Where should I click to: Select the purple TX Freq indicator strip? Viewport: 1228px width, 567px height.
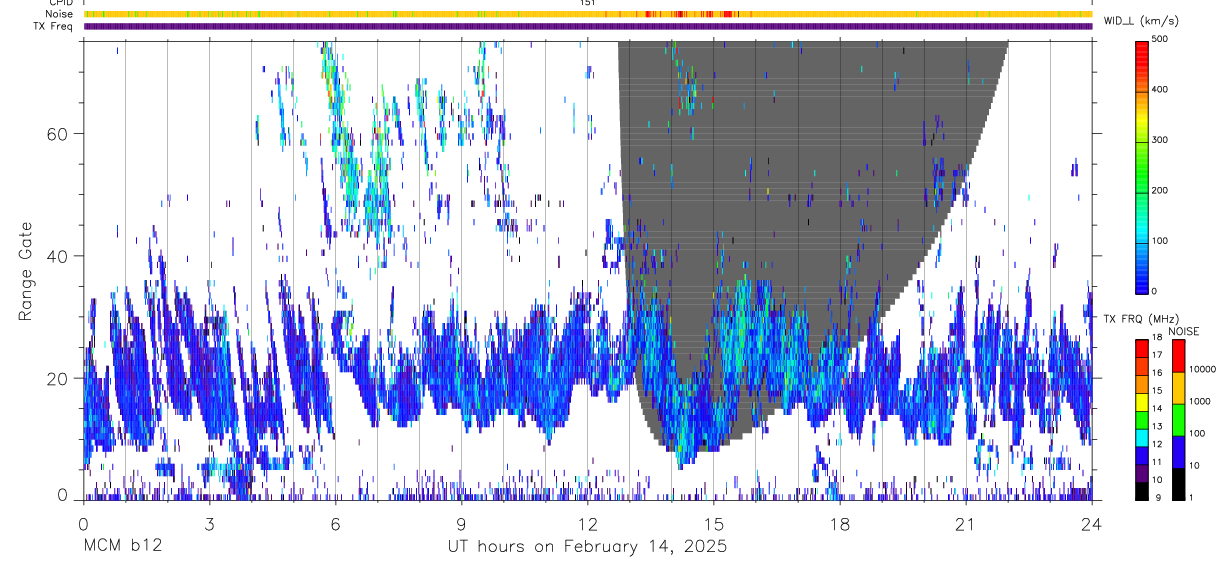(588, 26)
